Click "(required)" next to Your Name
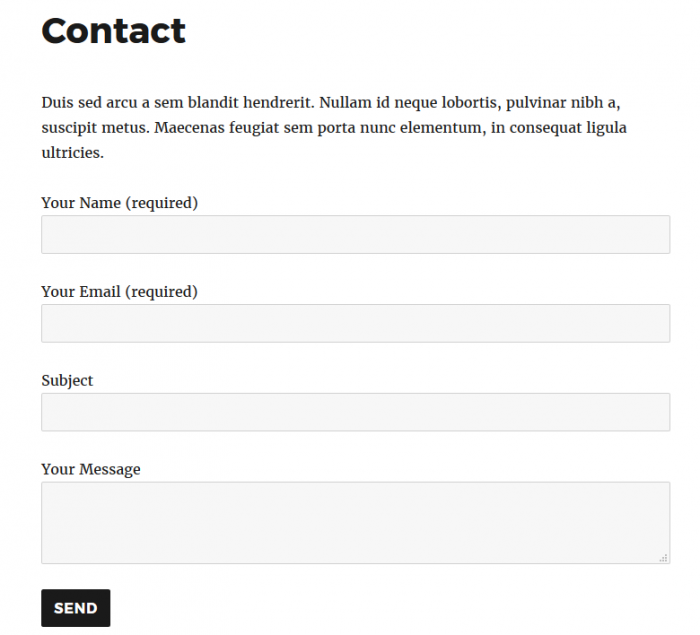The image size is (700, 635). pos(161,203)
